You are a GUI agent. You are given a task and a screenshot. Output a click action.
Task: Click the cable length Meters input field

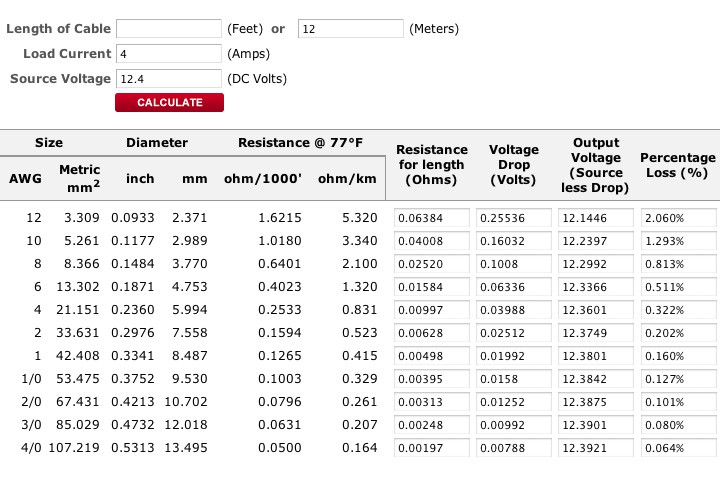[351, 28]
